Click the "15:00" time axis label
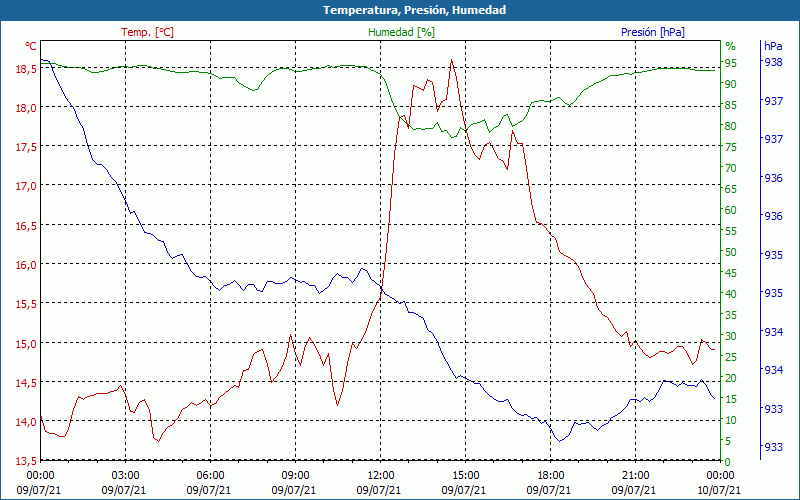Viewport: 800px width, 500px height. [x=466, y=476]
